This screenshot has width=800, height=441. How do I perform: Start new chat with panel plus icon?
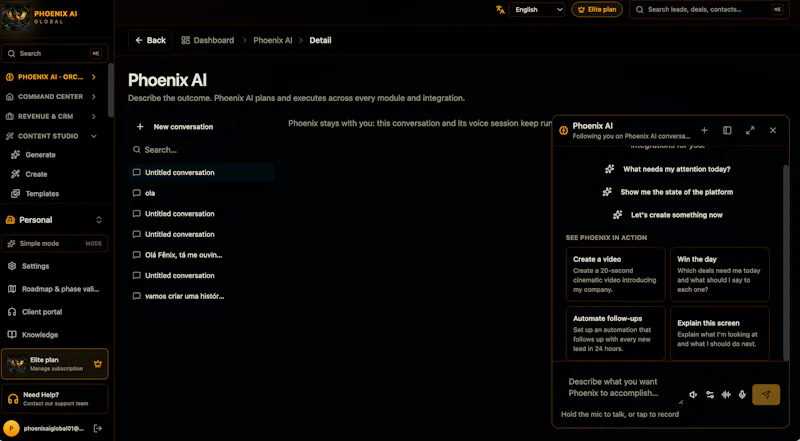704,131
